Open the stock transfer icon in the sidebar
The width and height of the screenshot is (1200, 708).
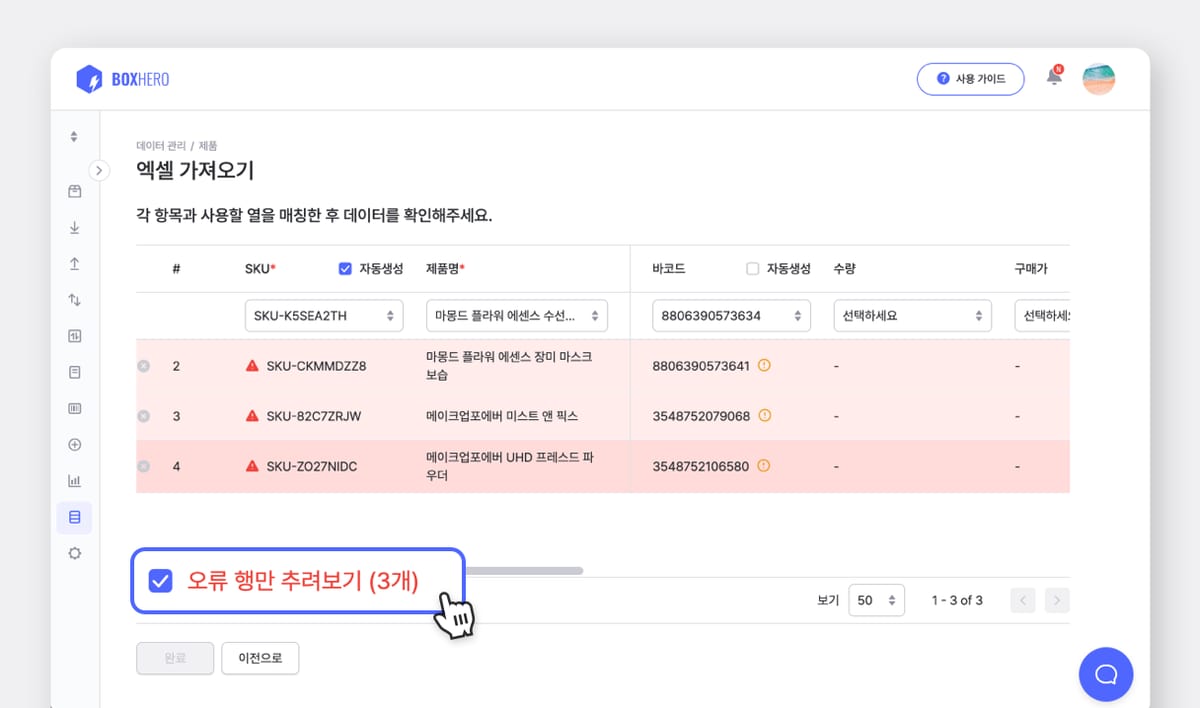pos(74,299)
